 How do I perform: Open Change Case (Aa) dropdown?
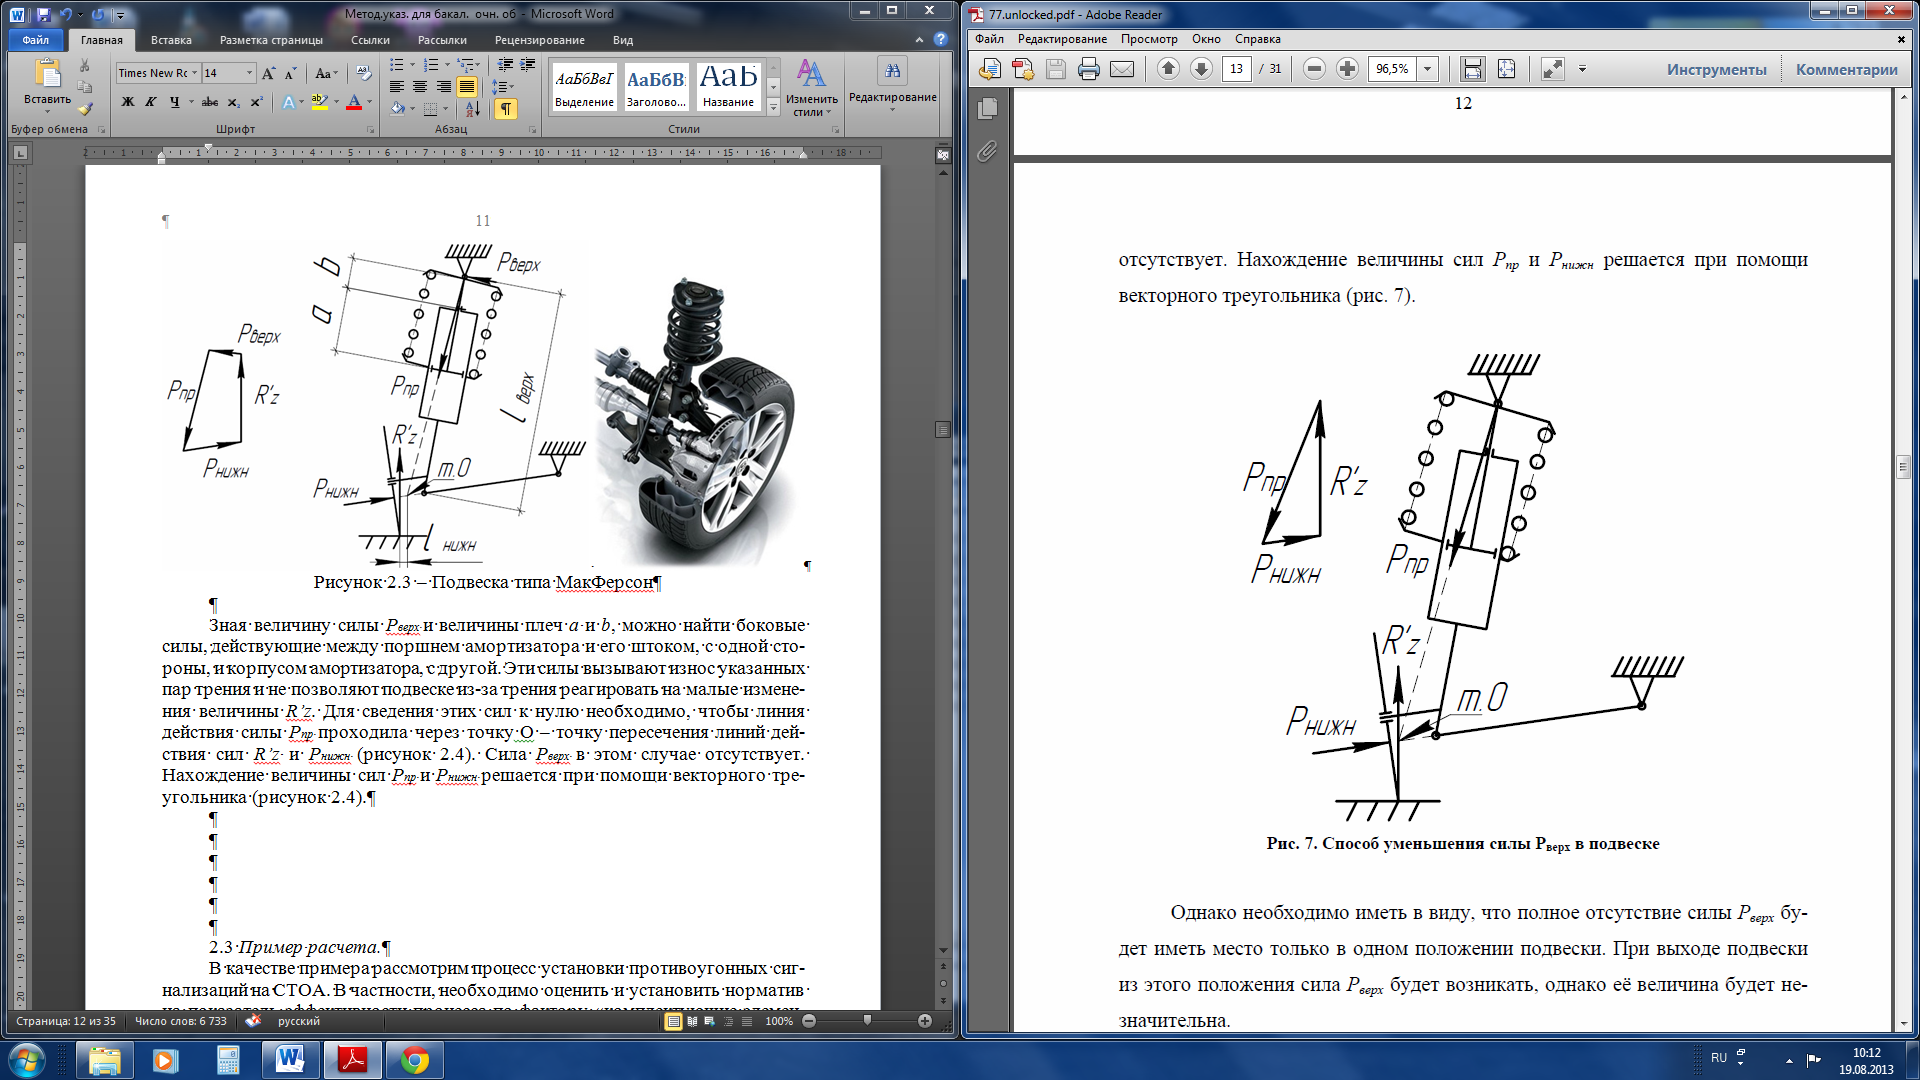327,73
